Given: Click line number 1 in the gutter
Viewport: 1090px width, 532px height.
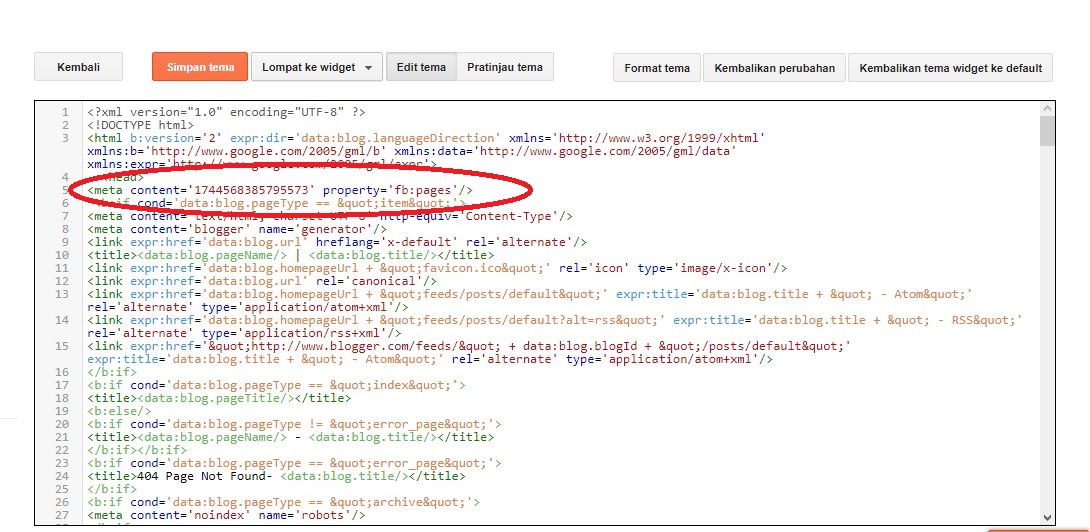Looking at the screenshot, I should [x=65, y=112].
